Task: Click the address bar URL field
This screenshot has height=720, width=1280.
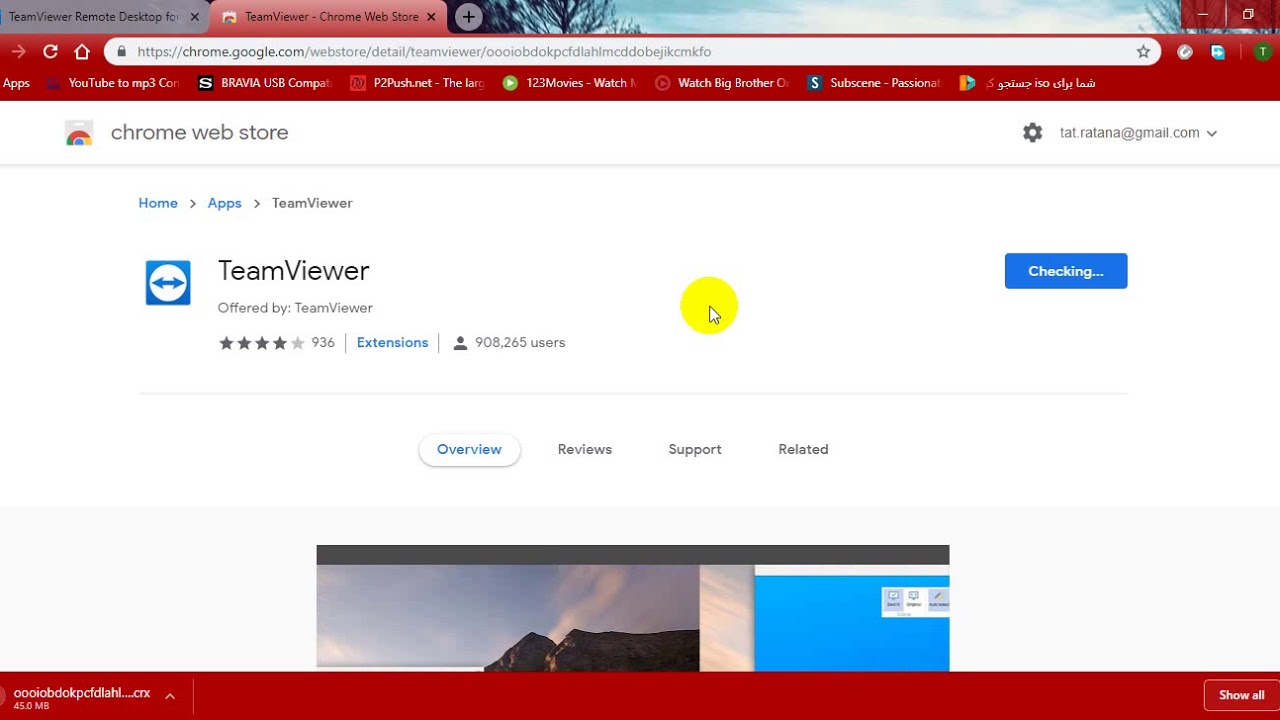Action: click(630, 52)
